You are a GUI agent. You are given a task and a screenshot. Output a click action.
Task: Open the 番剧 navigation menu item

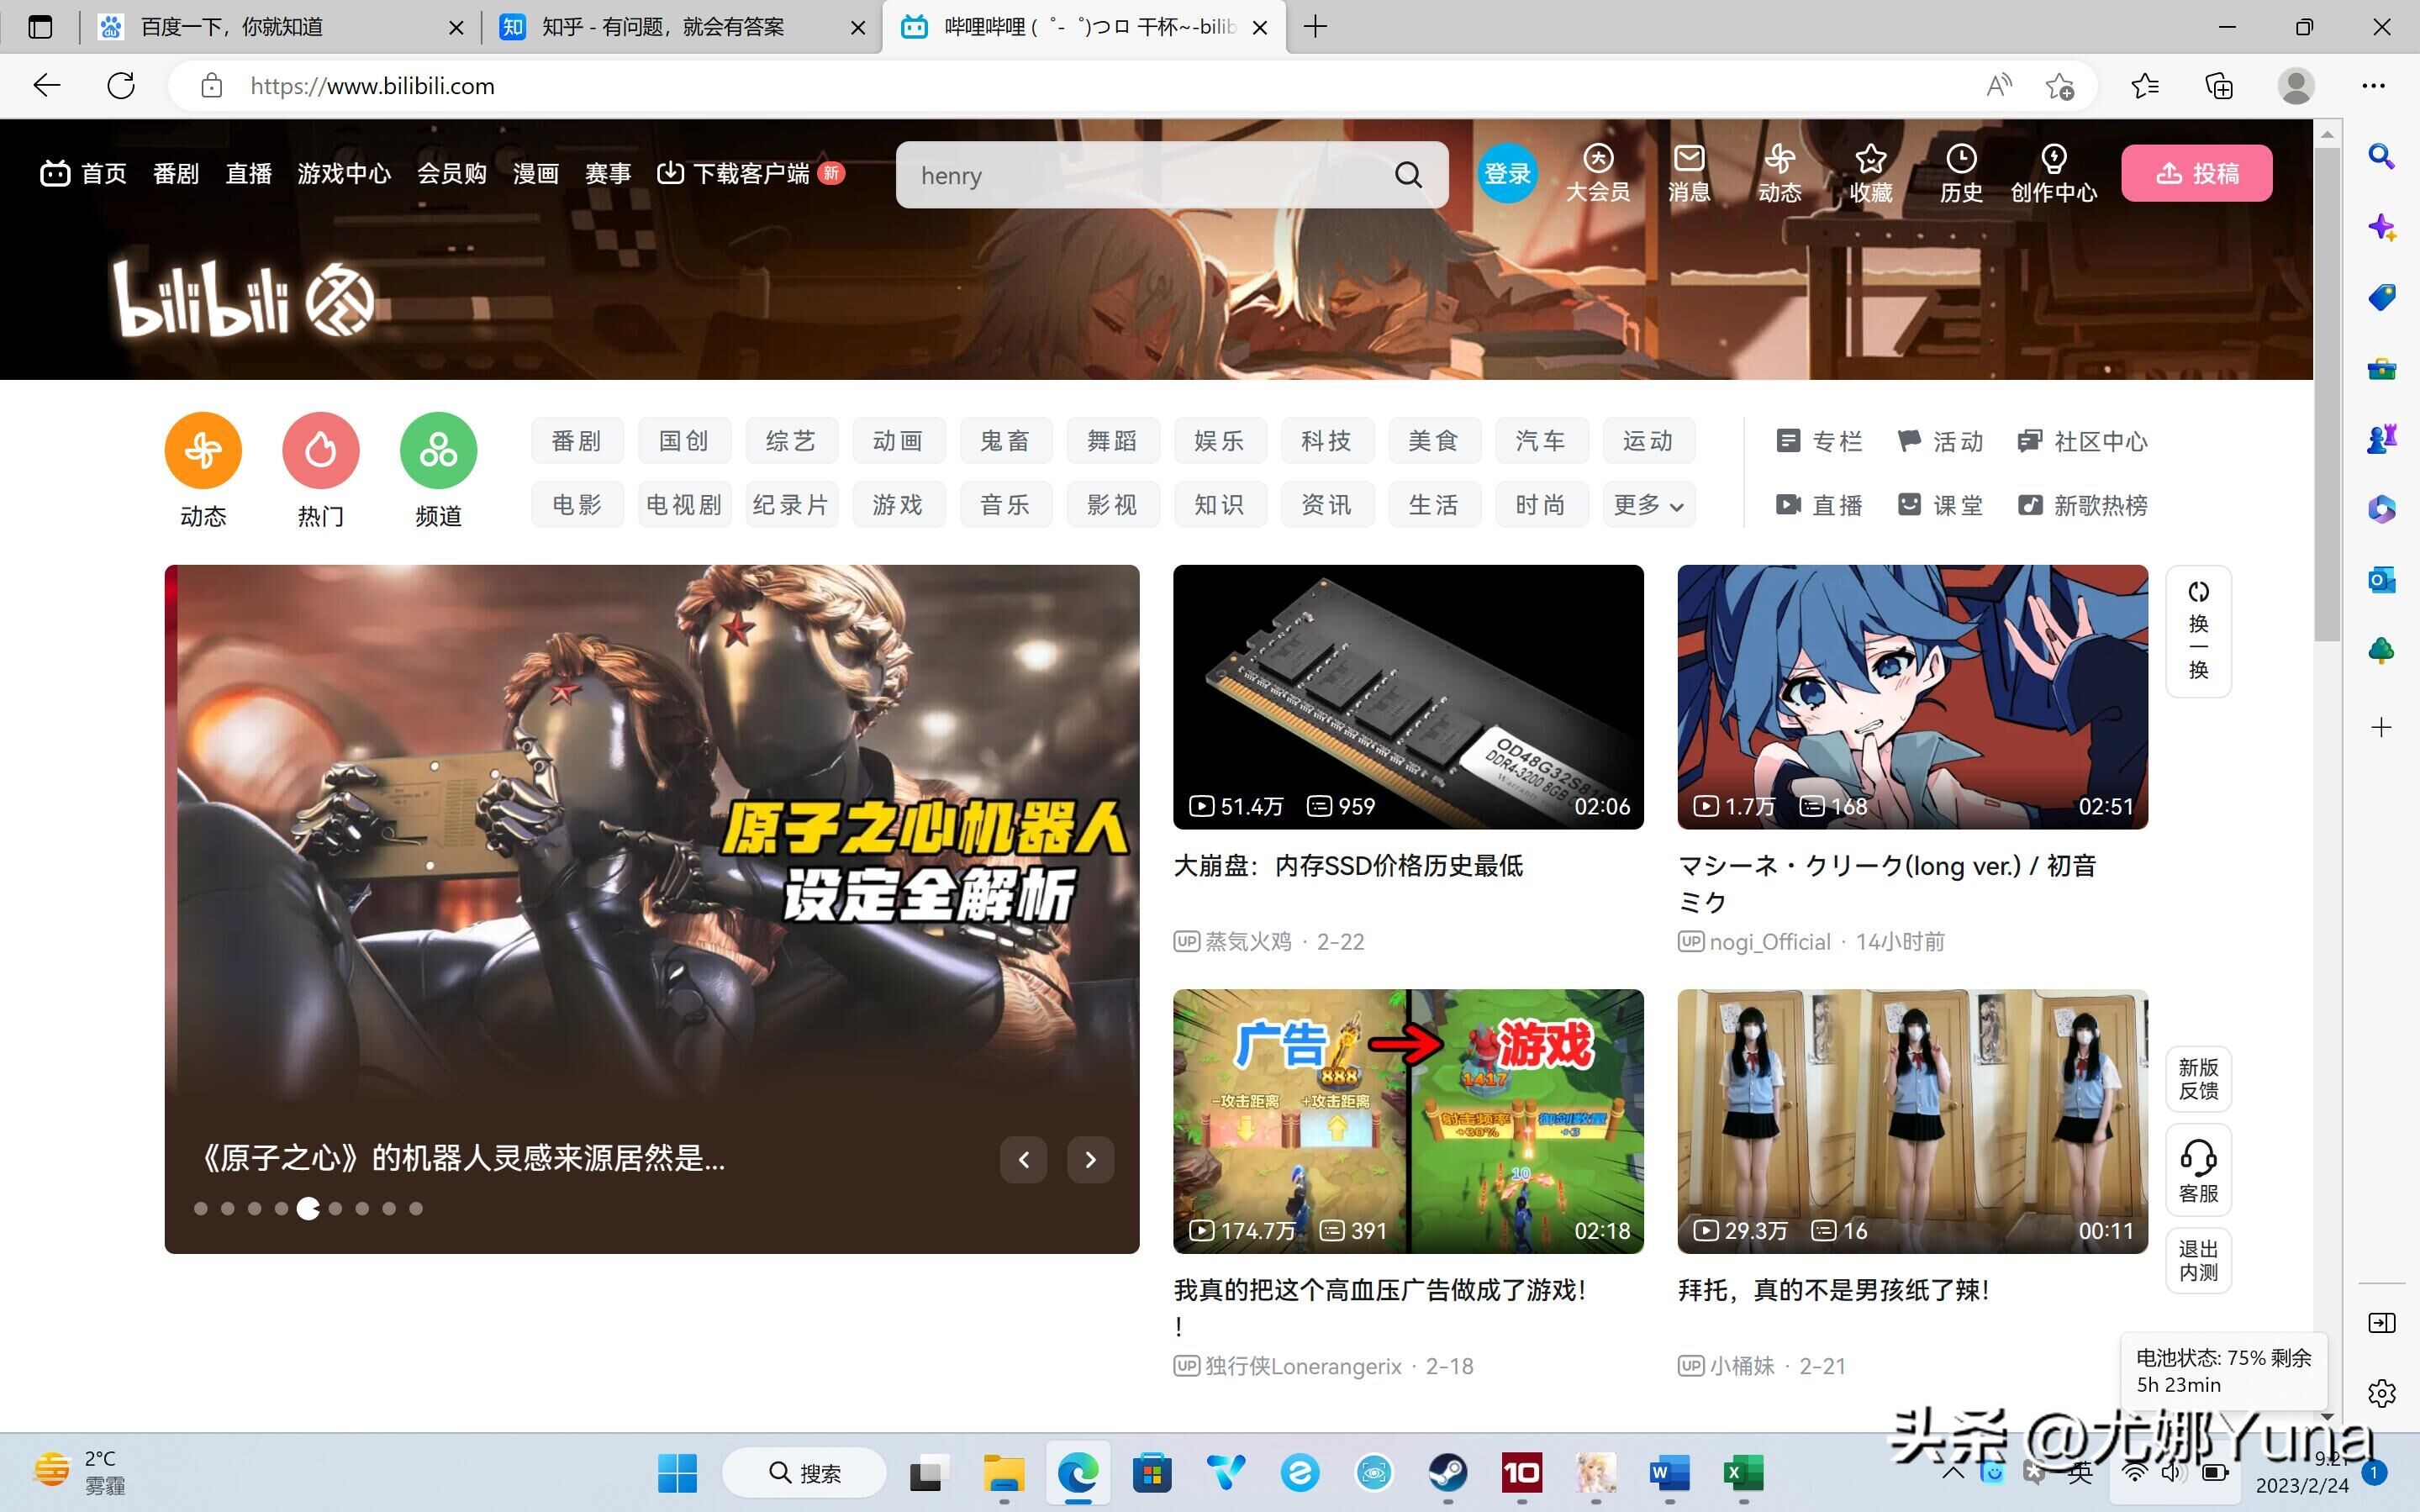click(x=176, y=172)
